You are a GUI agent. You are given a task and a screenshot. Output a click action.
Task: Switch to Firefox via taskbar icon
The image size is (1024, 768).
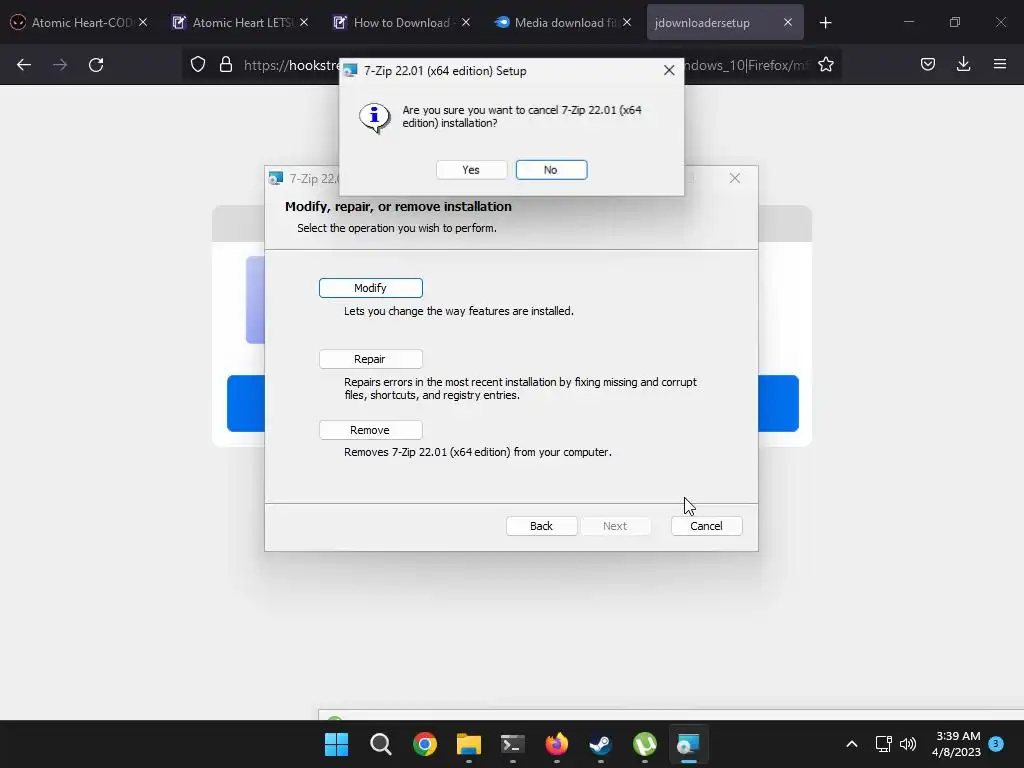(x=556, y=744)
